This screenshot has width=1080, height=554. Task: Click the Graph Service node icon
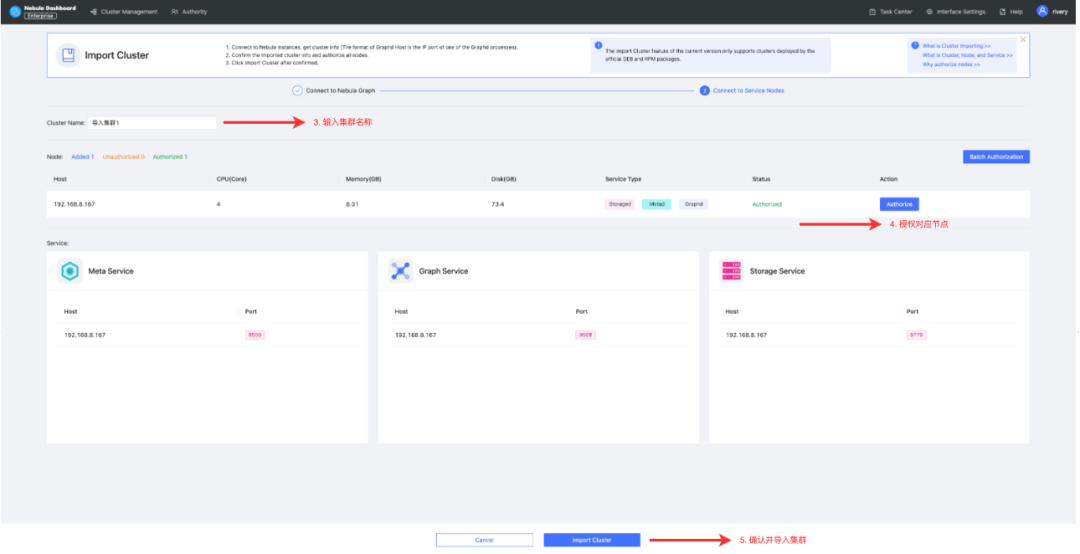[400, 271]
